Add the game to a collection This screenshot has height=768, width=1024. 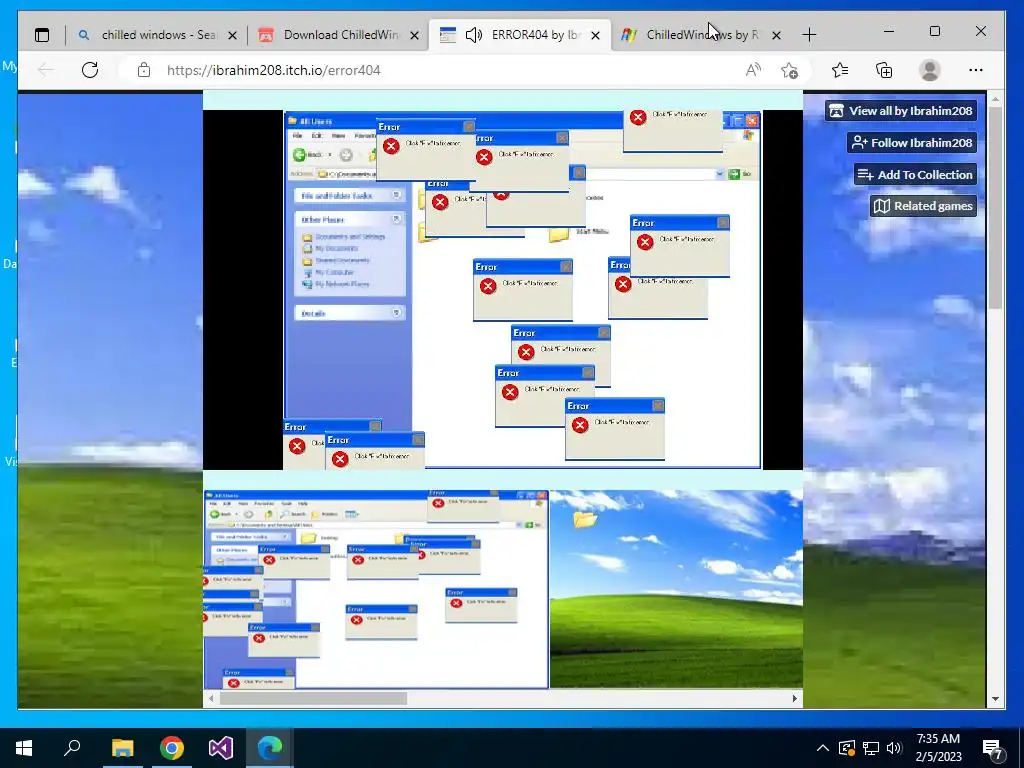(916, 174)
